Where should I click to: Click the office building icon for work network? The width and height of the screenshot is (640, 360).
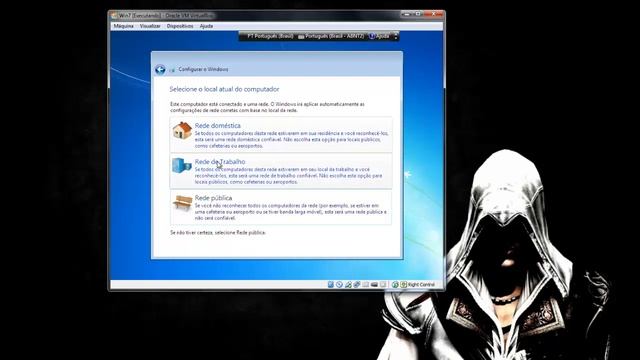(182, 165)
